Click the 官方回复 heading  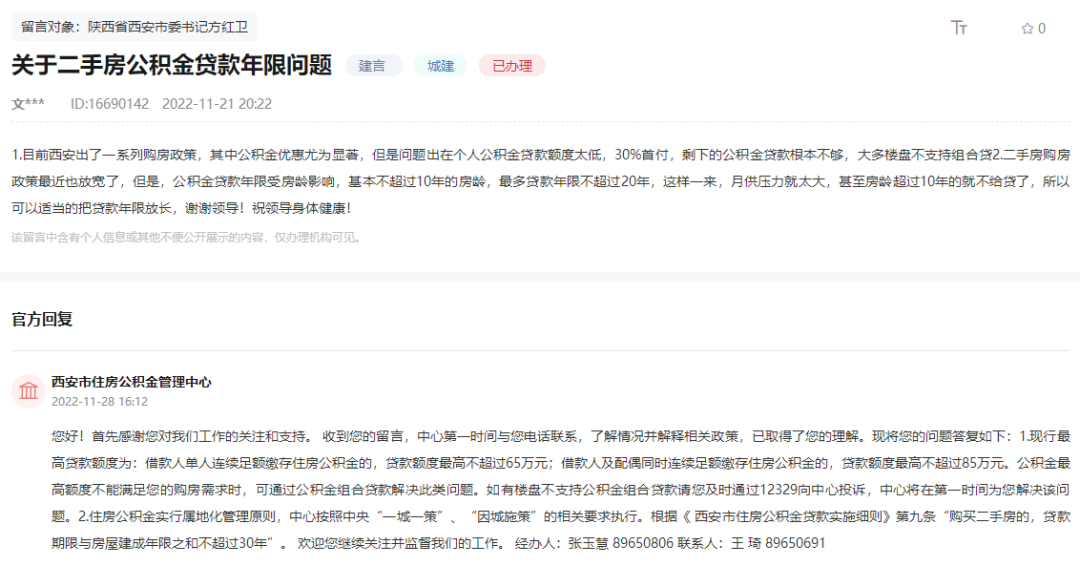[42, 319]
